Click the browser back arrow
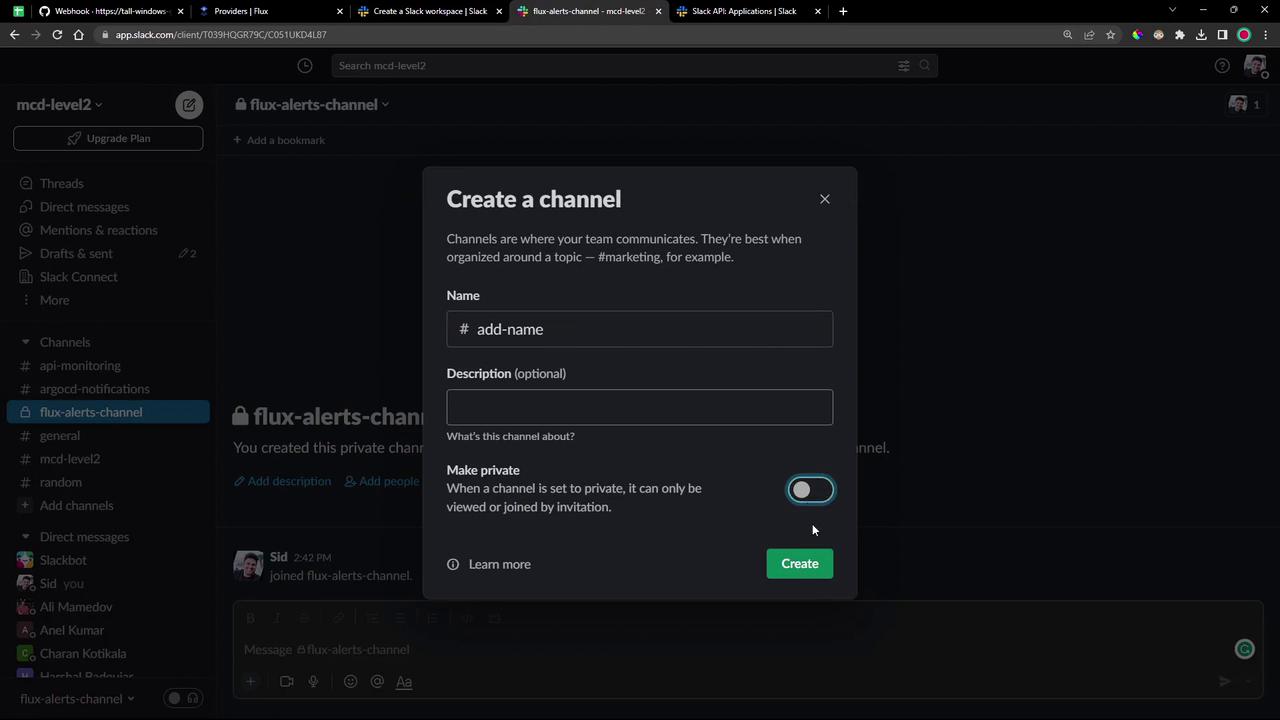 [14, 35]
